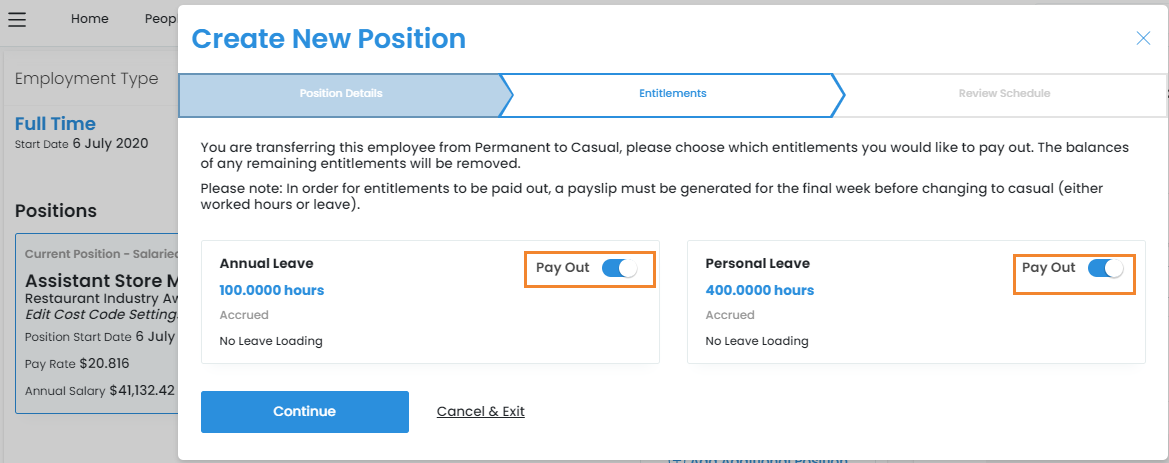
Task: Click the 400.0000 hours personal leave balance
Action: [759, 291]
